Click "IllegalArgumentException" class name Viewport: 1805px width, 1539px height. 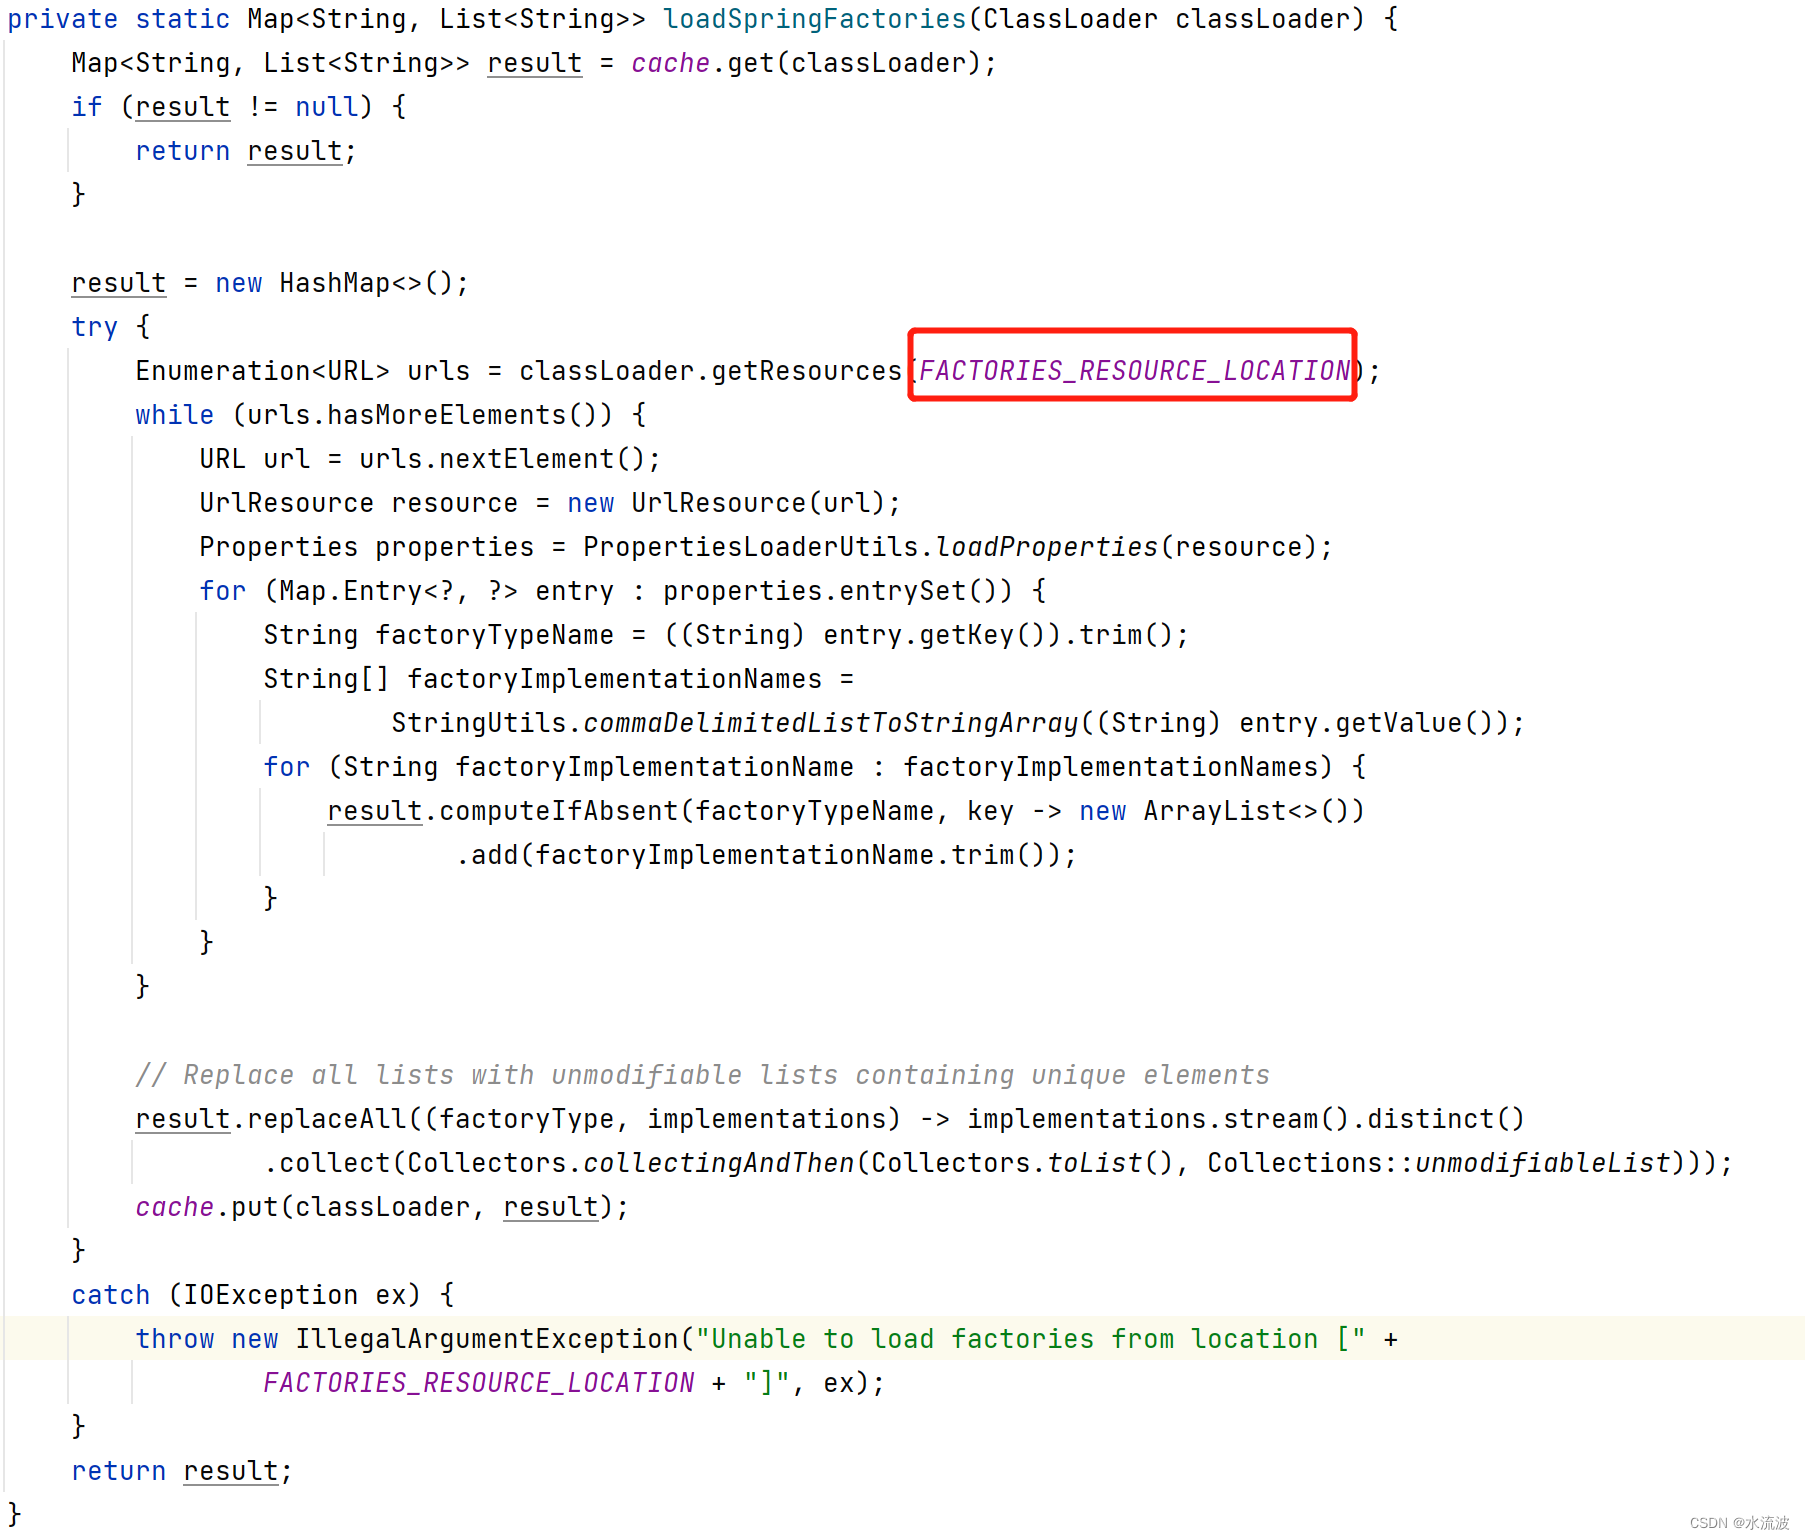click(487, 1339)
